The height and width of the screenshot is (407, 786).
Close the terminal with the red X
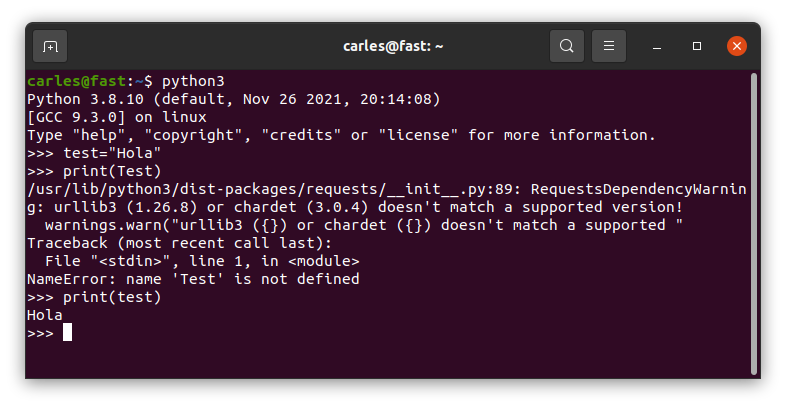736,46
